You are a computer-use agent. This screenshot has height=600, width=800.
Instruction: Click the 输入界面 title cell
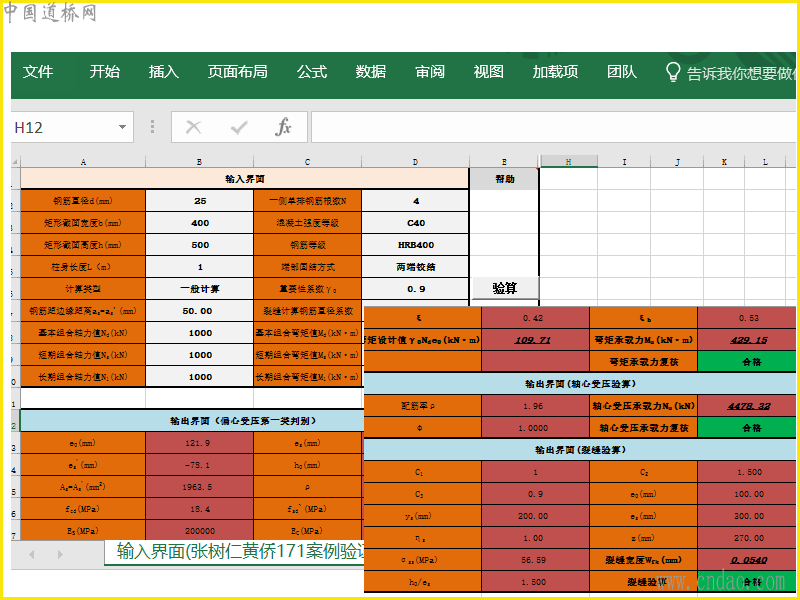[245, 179]
